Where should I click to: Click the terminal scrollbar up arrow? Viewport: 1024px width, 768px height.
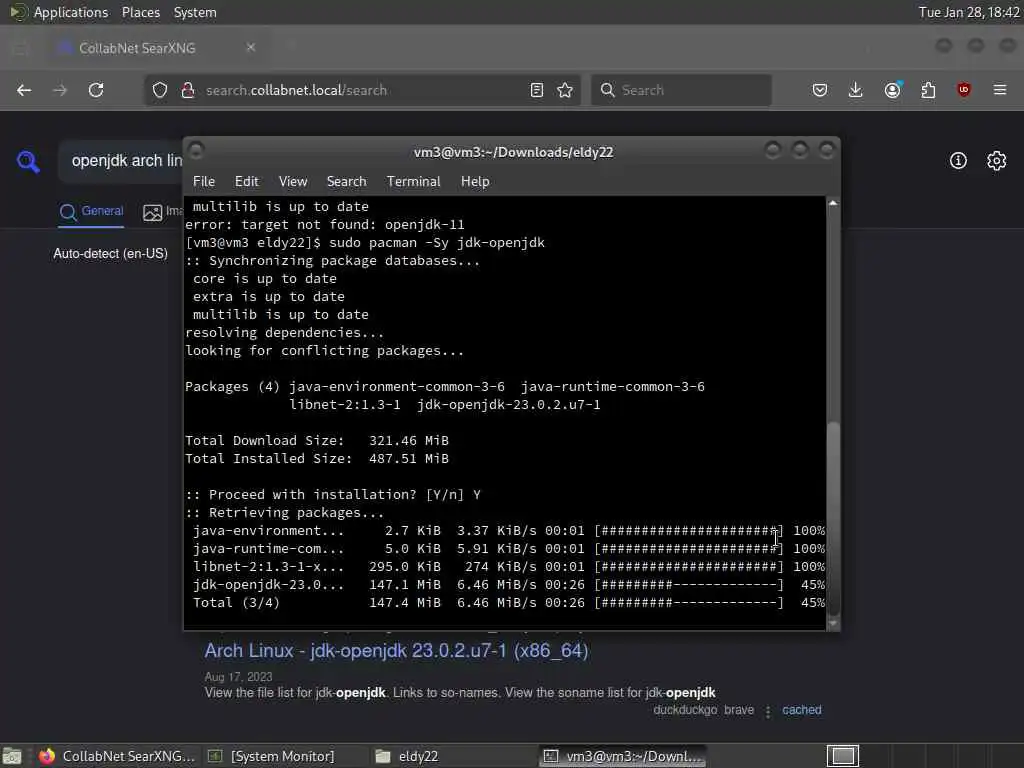[833, 203]
